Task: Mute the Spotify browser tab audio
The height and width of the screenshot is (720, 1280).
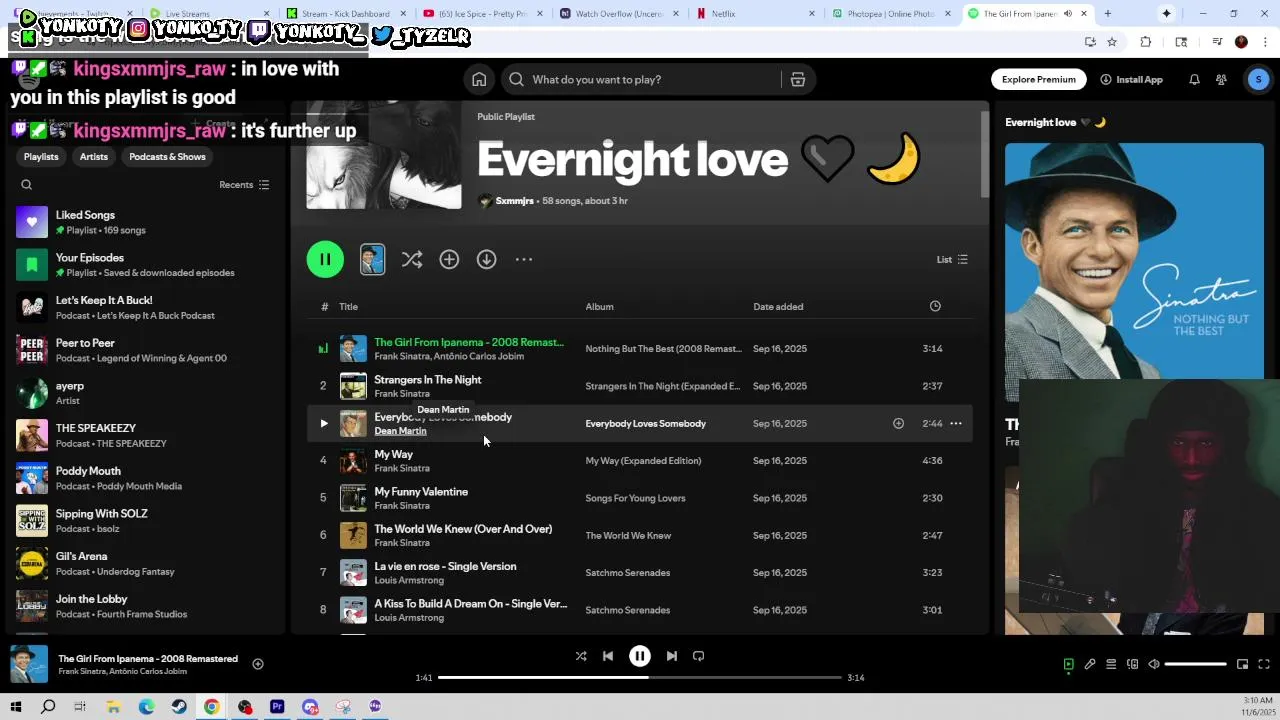Action: point(1068,14)
